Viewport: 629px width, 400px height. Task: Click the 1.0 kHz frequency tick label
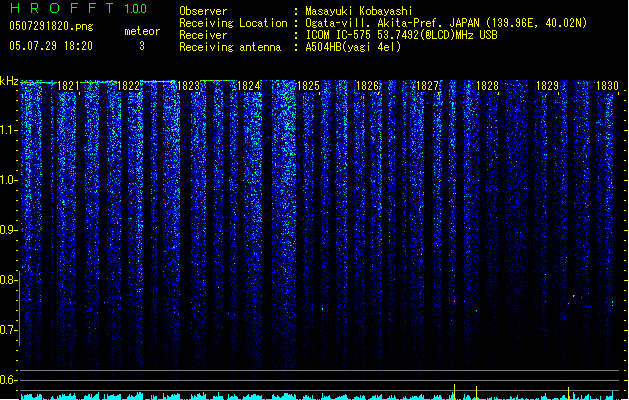click(x=8, y=180)
